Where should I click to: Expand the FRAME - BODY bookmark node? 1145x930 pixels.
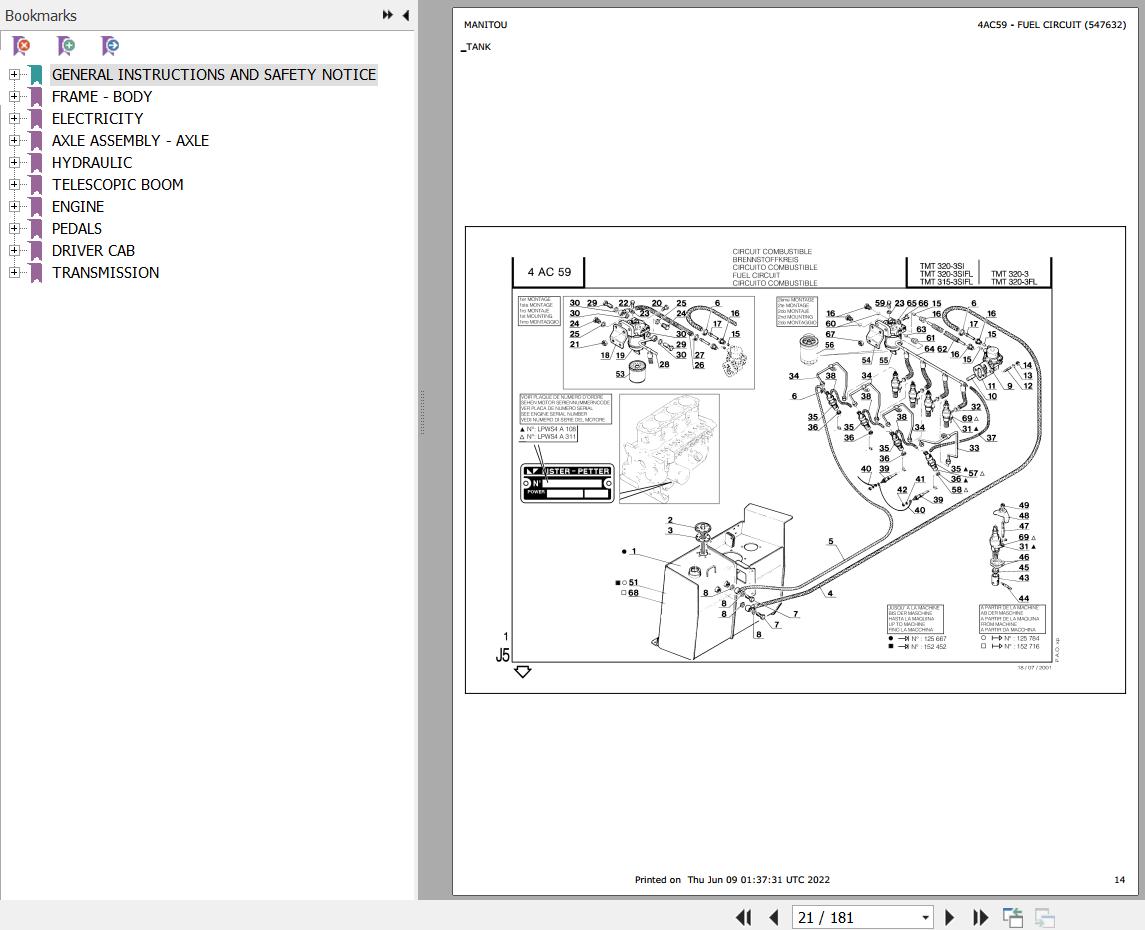click(14, 96)
